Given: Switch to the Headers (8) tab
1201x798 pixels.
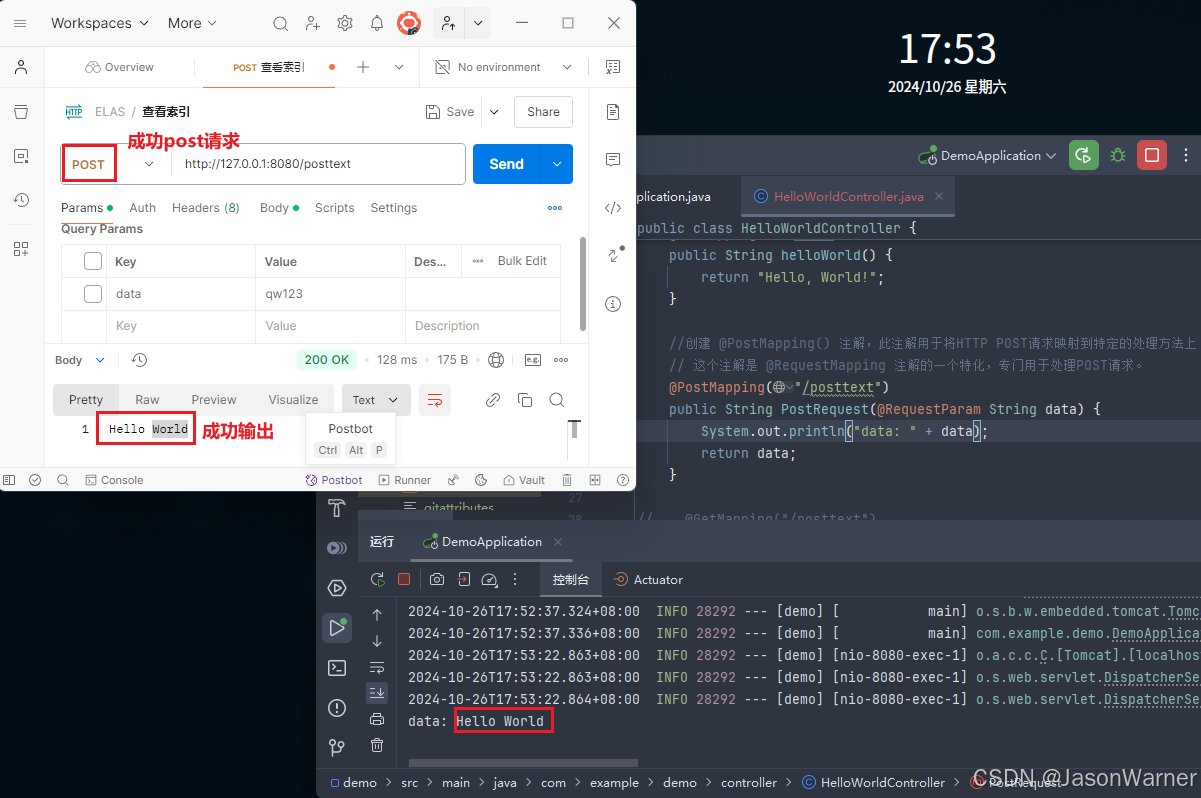Looking at the screenshot, I should [205, 207].
